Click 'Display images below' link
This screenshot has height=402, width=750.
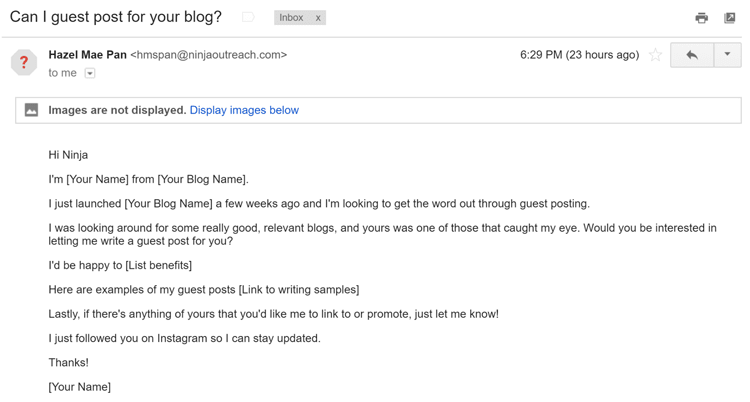coord(244,110)
